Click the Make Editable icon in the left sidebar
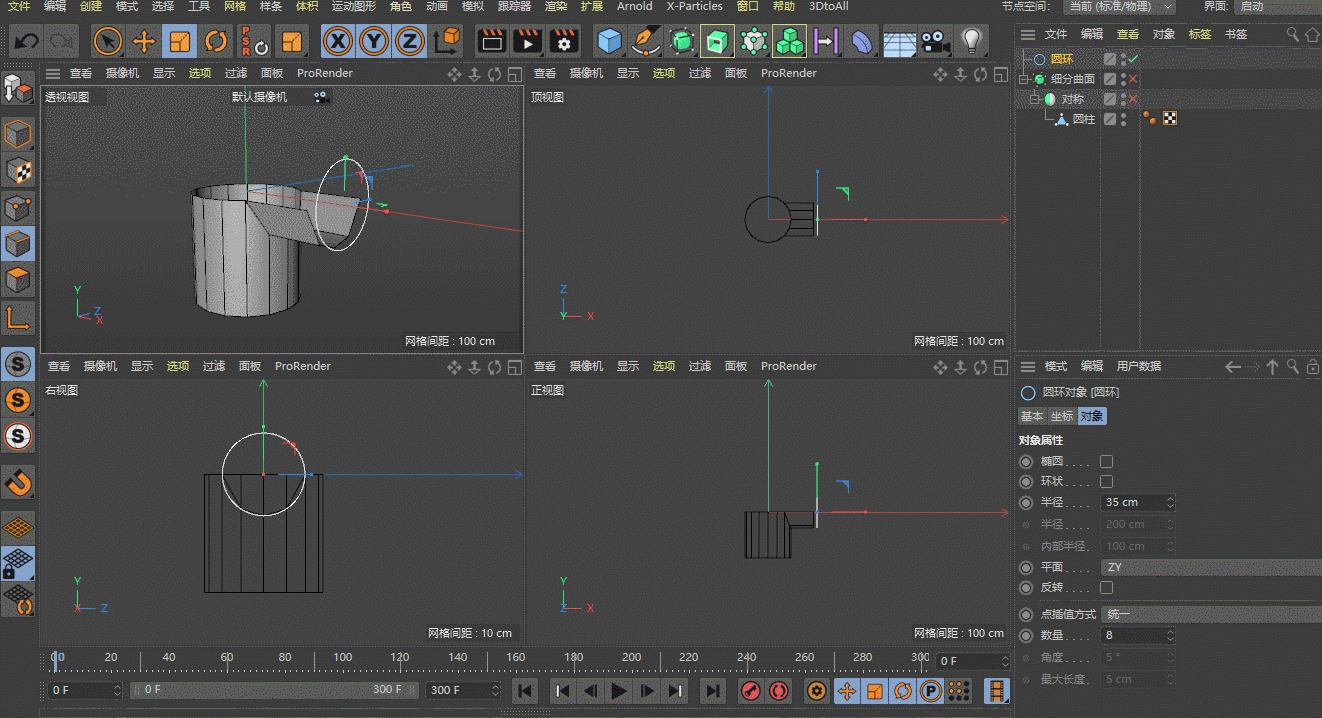Image resolution: width=1322 pixels, height=718 pixels. (19, 89)
